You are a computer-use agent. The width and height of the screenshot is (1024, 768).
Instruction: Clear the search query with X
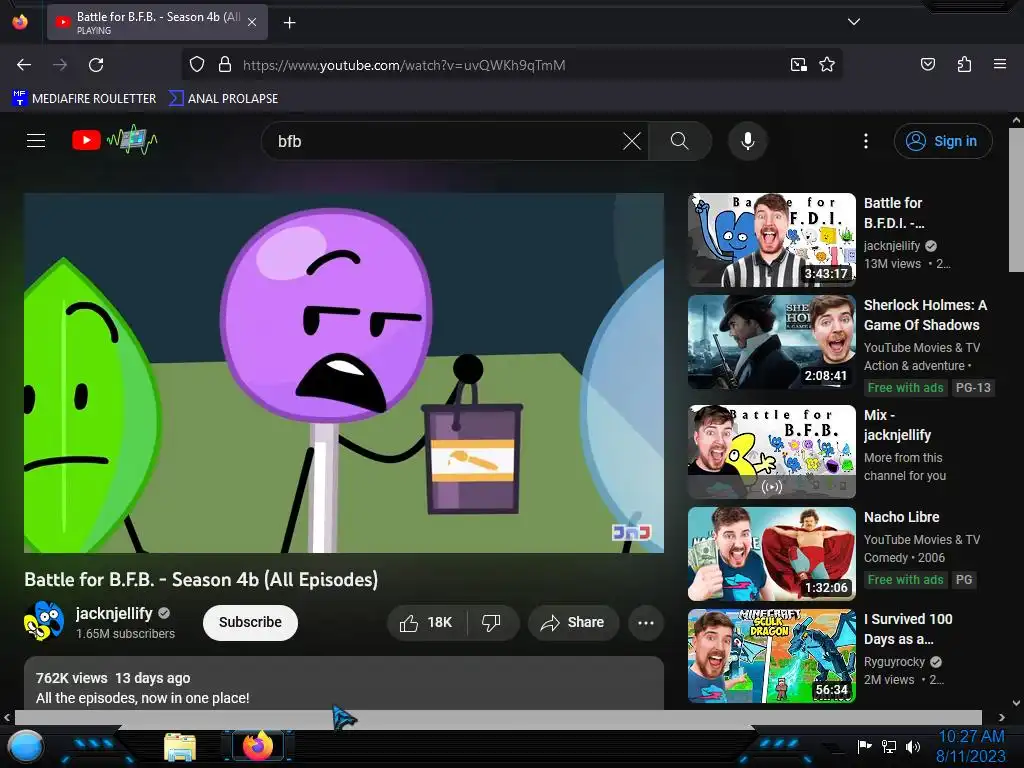point(632,141)
